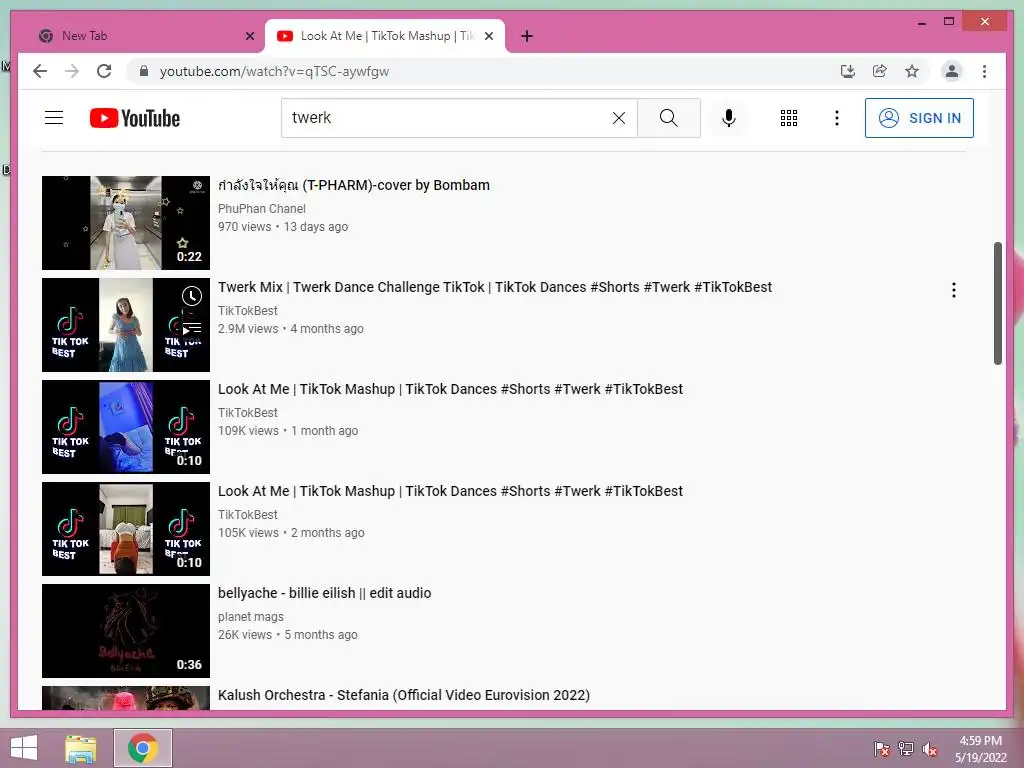
Task: Open YouTube settings three-dot menu
Action: click(x=837, y=118)
